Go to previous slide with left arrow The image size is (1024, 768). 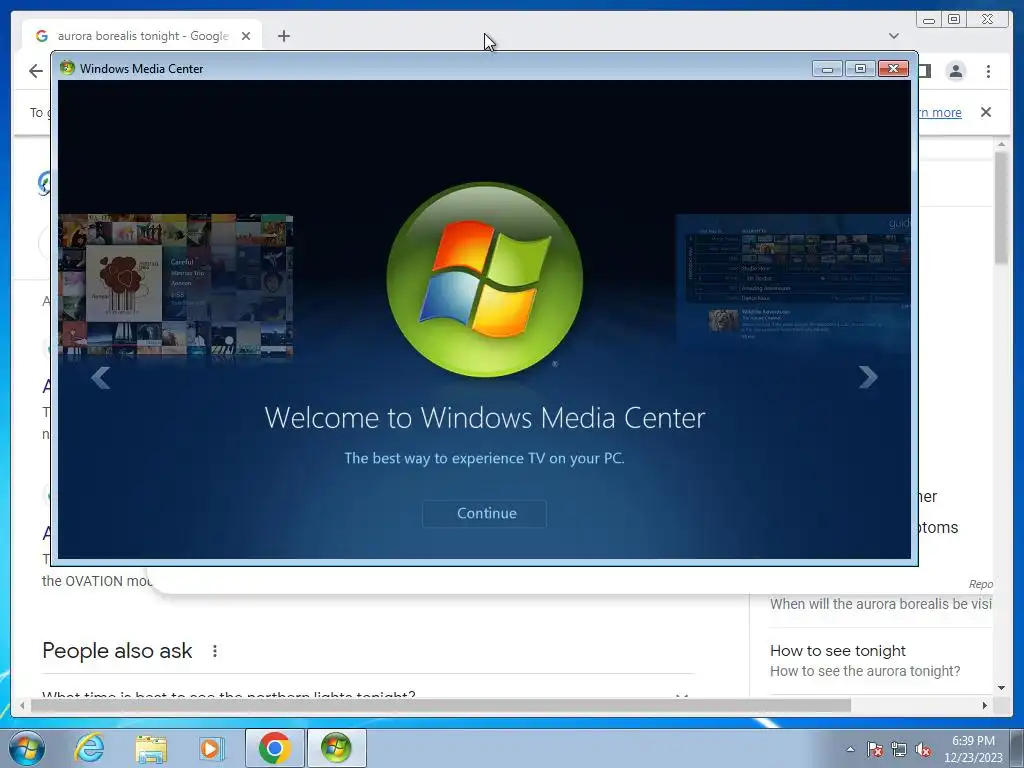click(101, 377)
